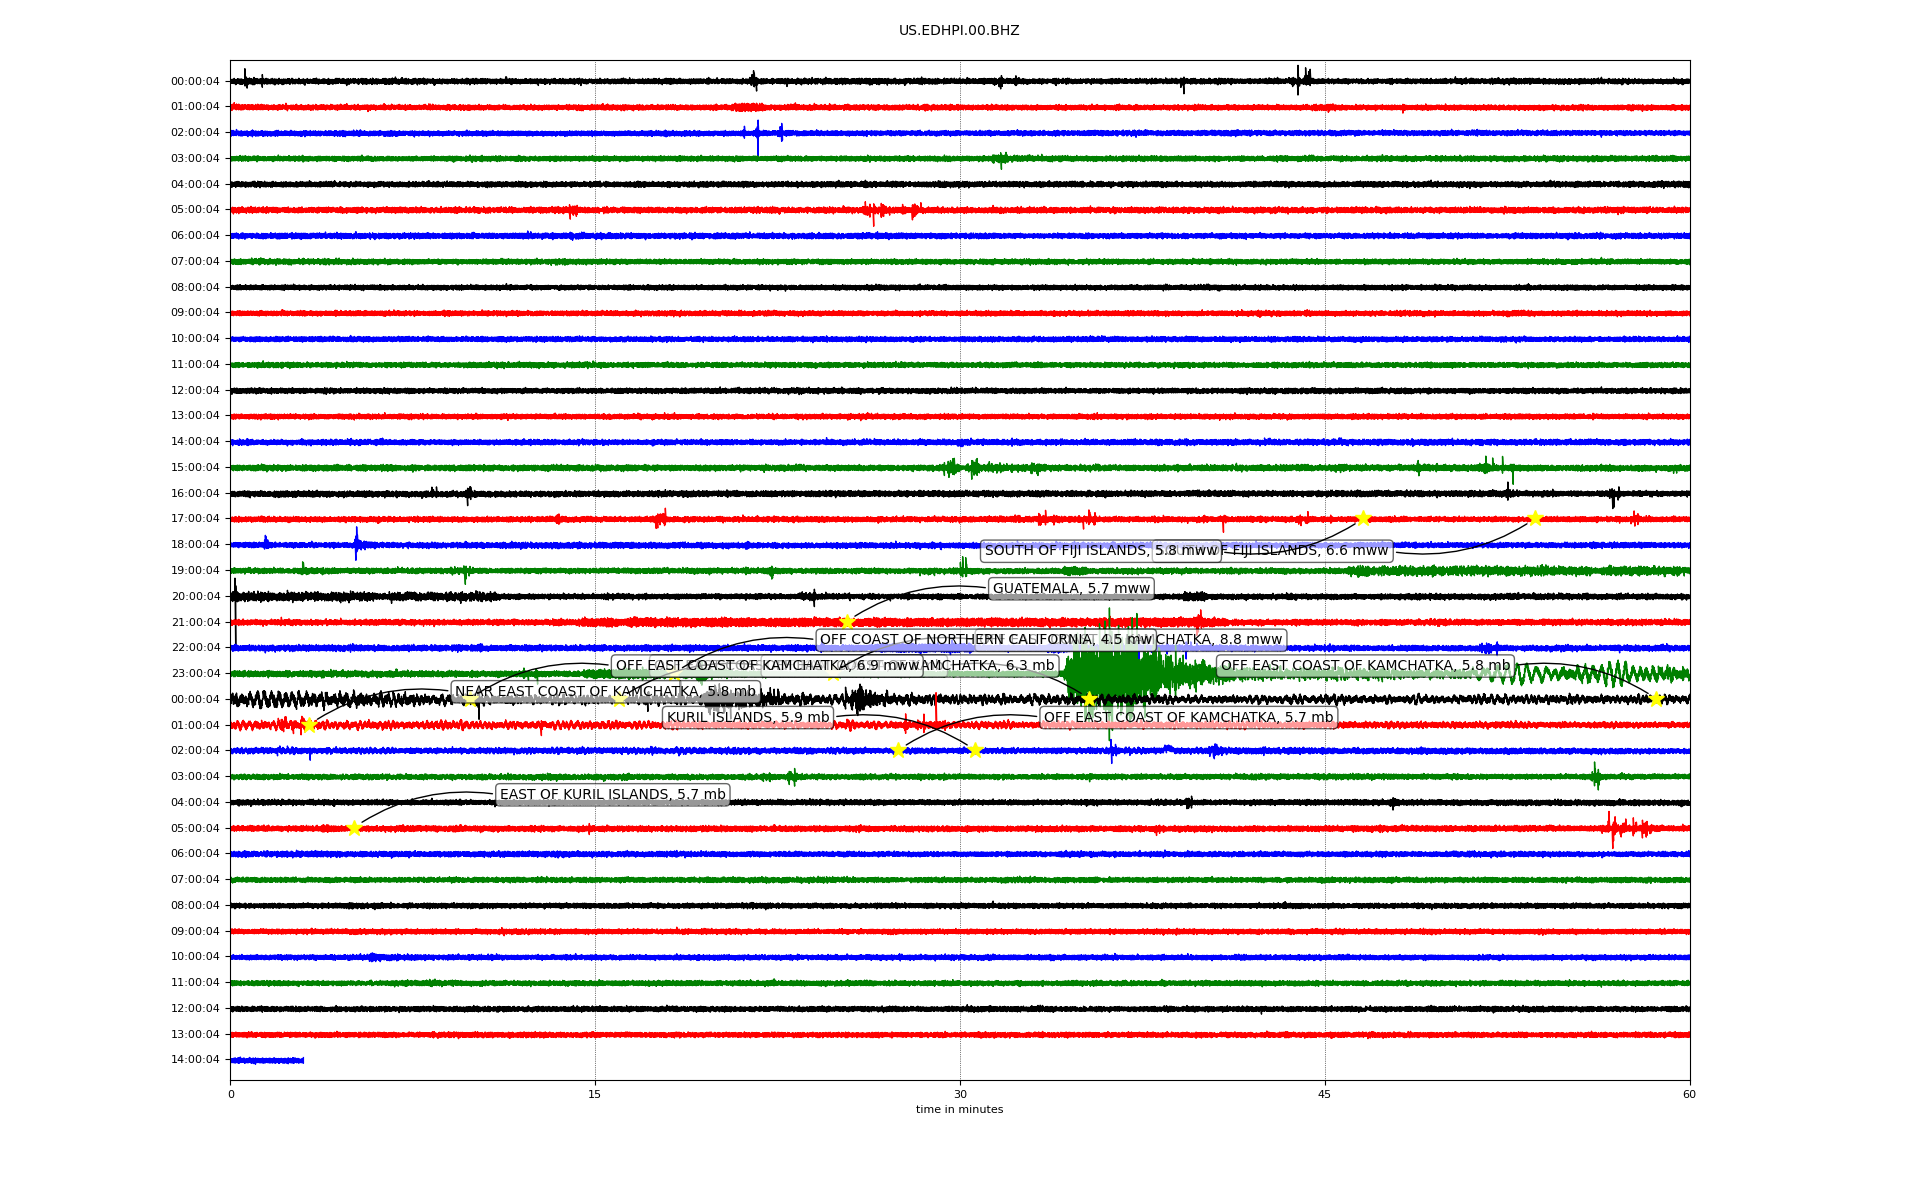Viewport: 1920px width, 1200px height.
Task: Click the x-axis tick label 60
Action: (x=1689, y=1094)
